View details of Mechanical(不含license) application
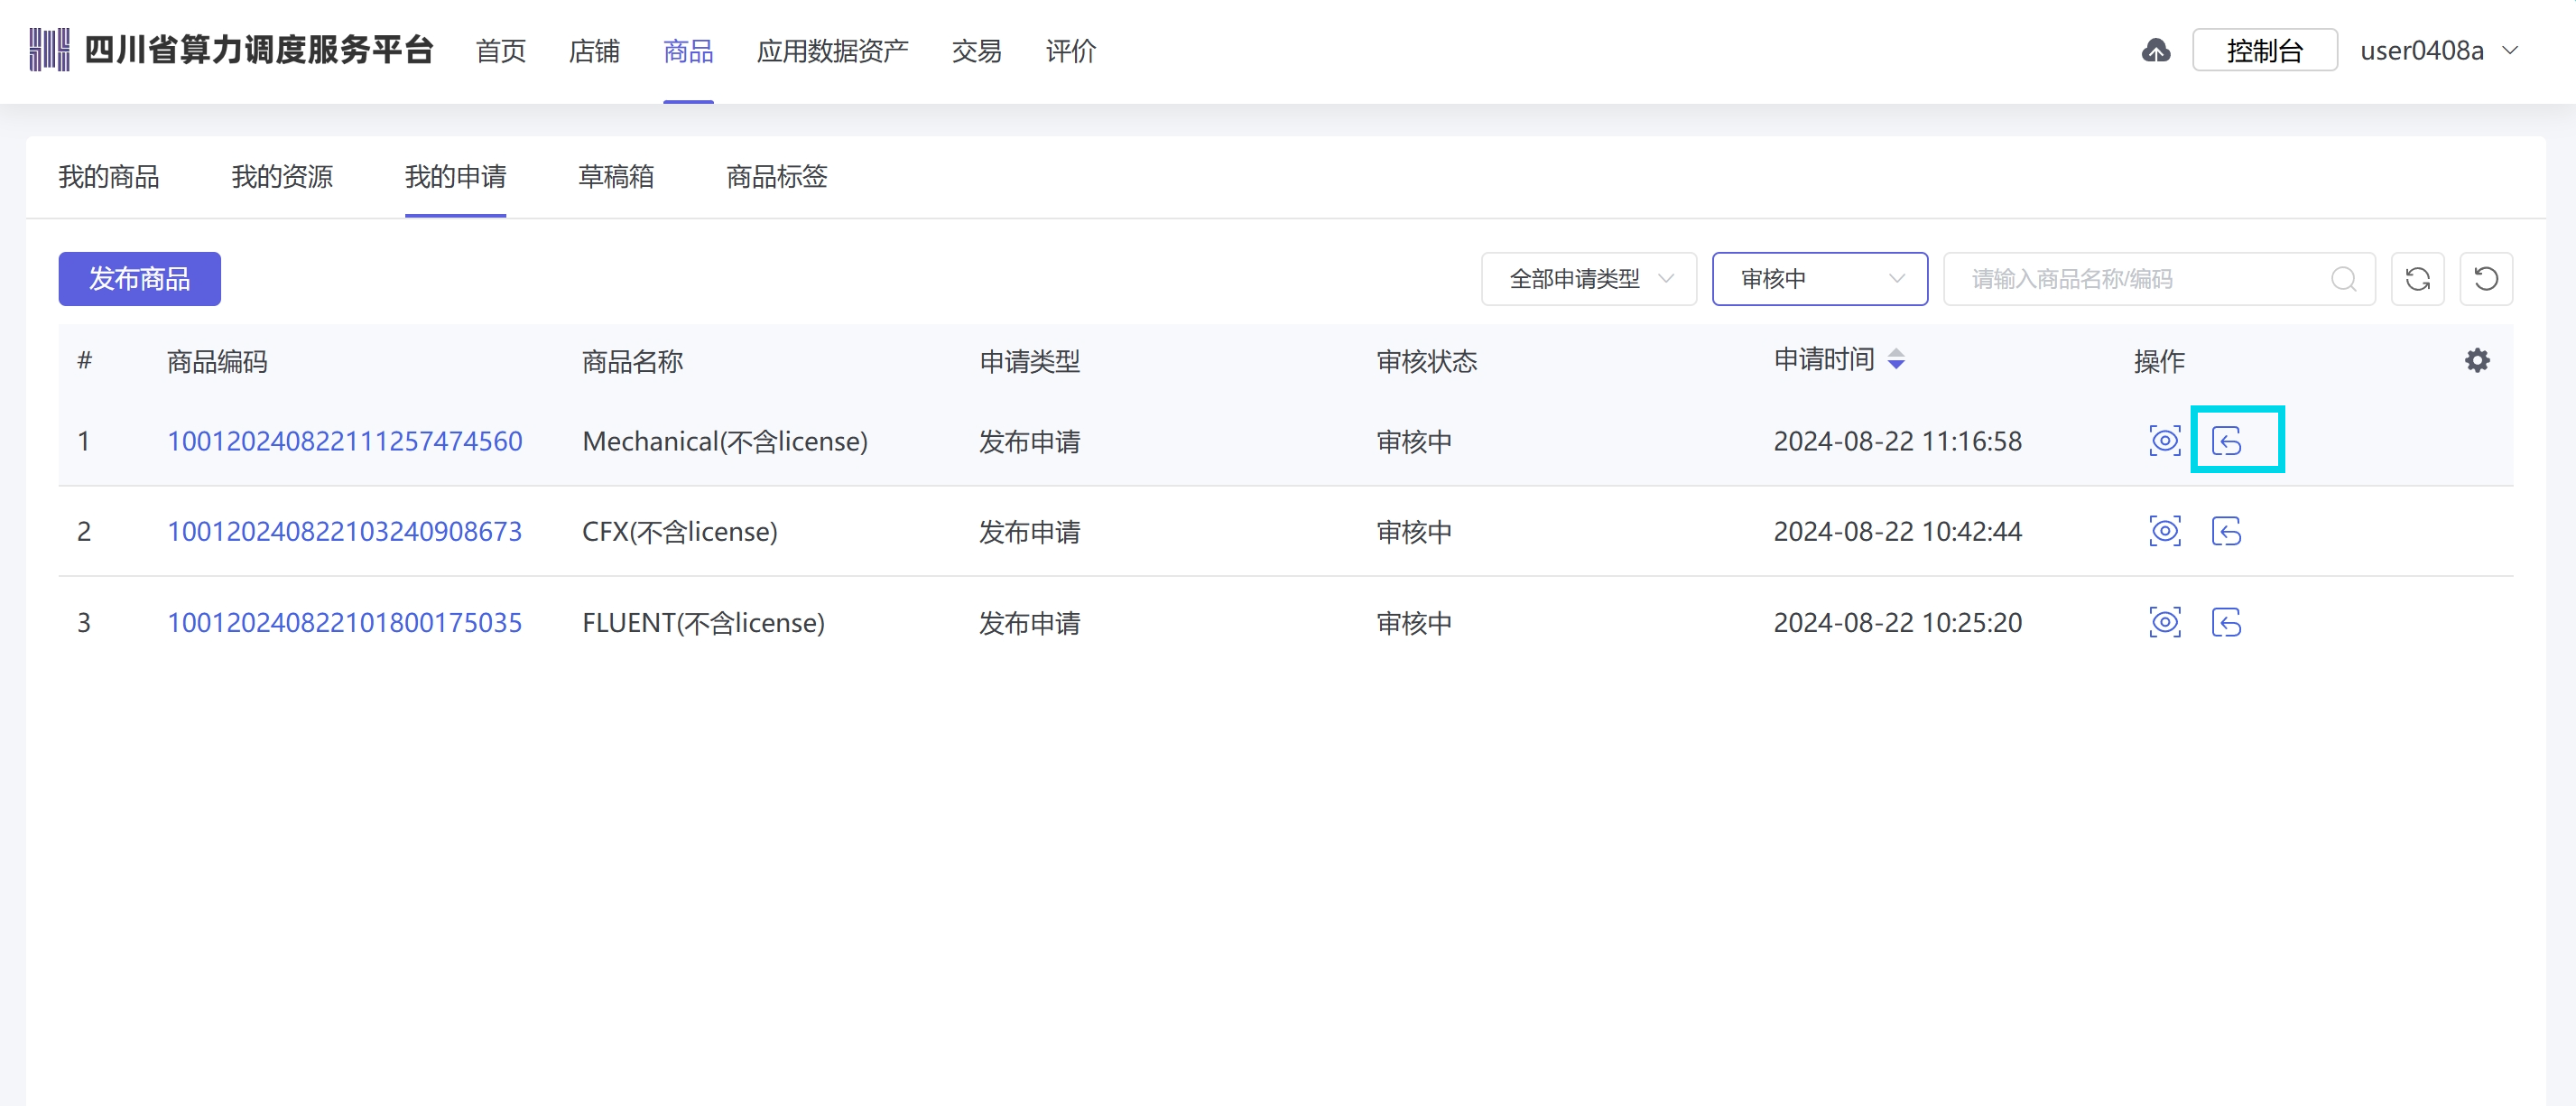This screenshot has width=2576, height=1106. click(x=2165, y=440)
